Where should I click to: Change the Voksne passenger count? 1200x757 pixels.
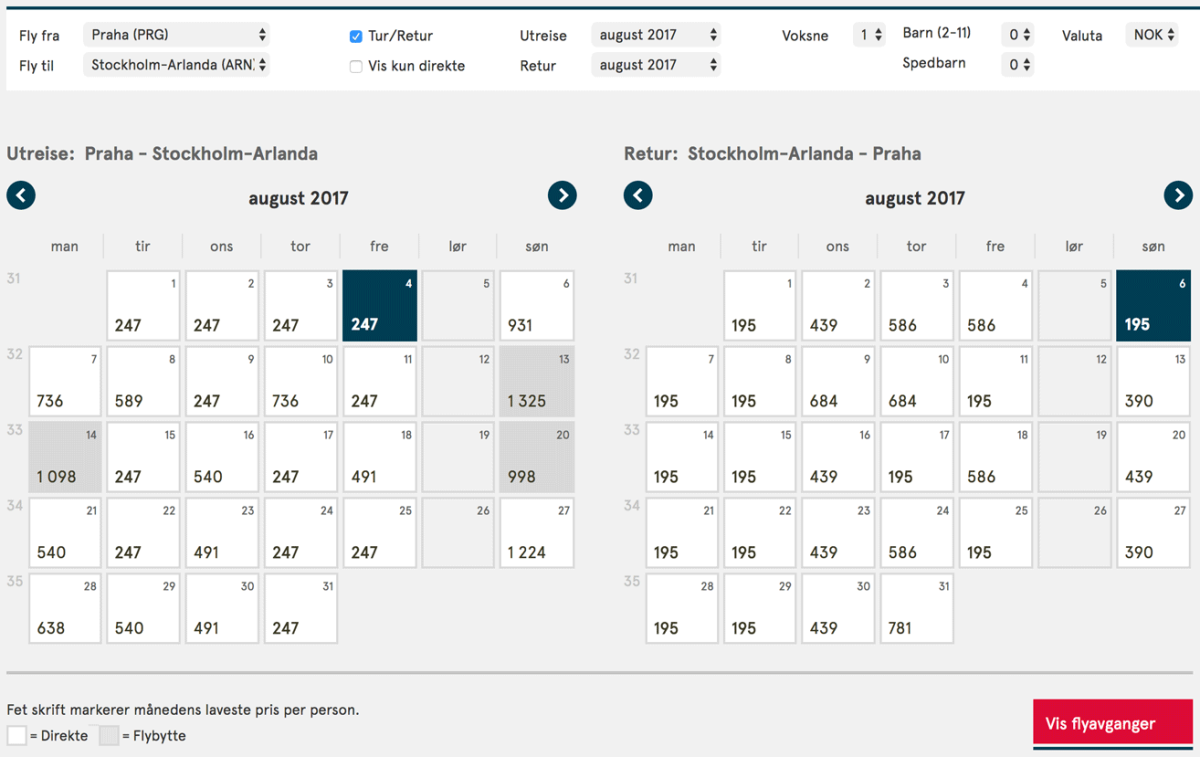point(869,35)
